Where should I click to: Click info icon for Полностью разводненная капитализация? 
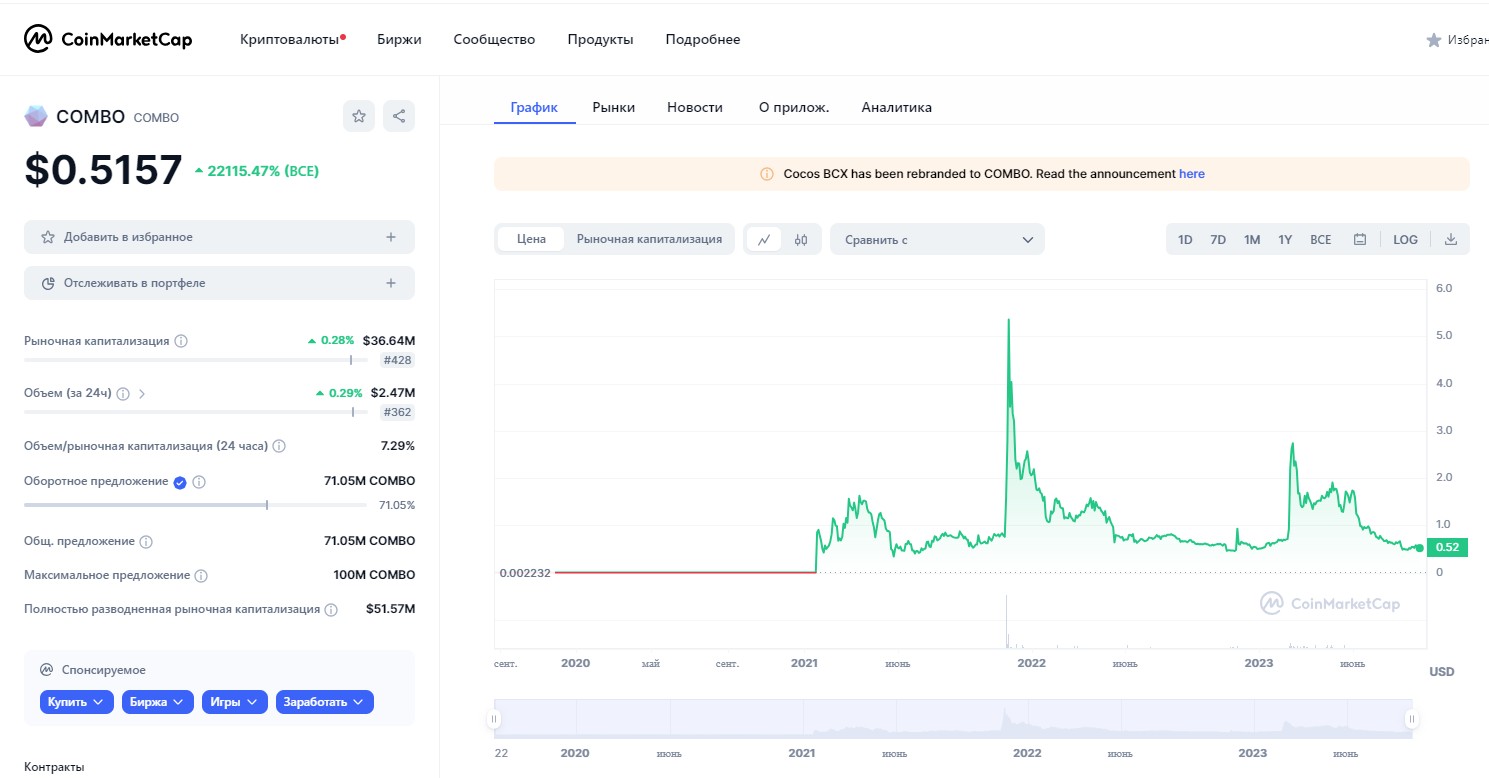(331, 609)
